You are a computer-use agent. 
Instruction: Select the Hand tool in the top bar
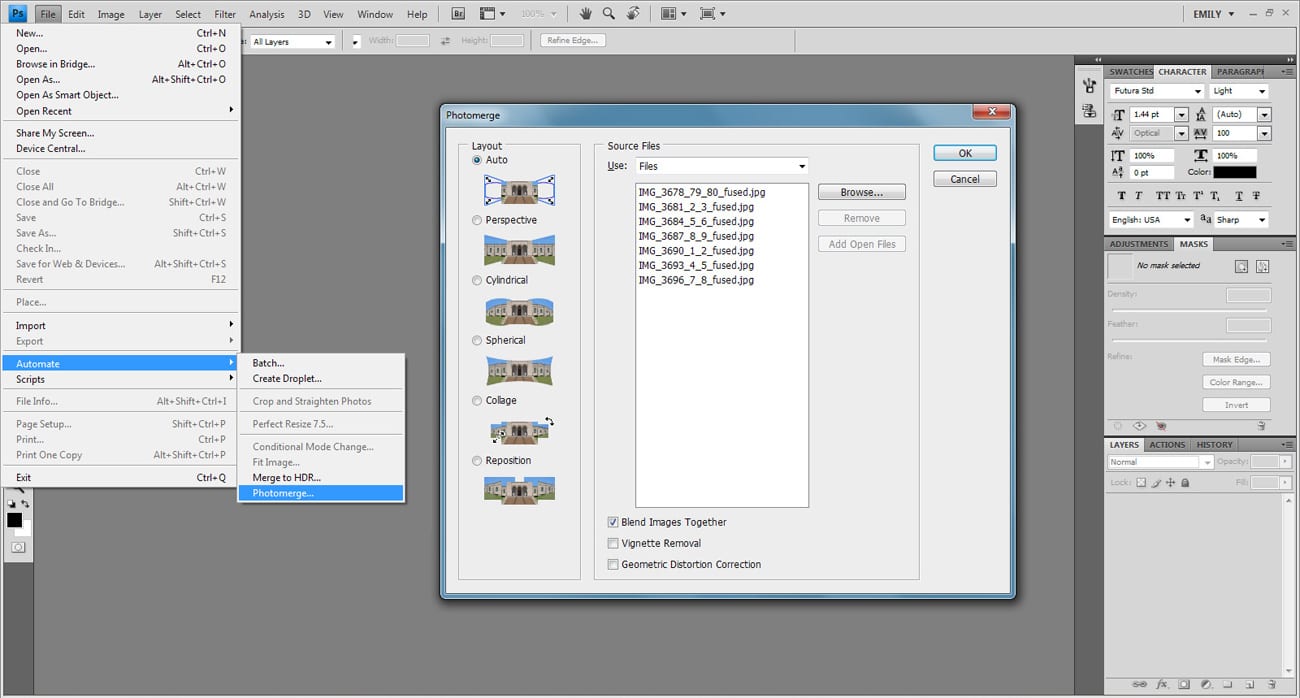pyautogui.click(x=585, y=14)
